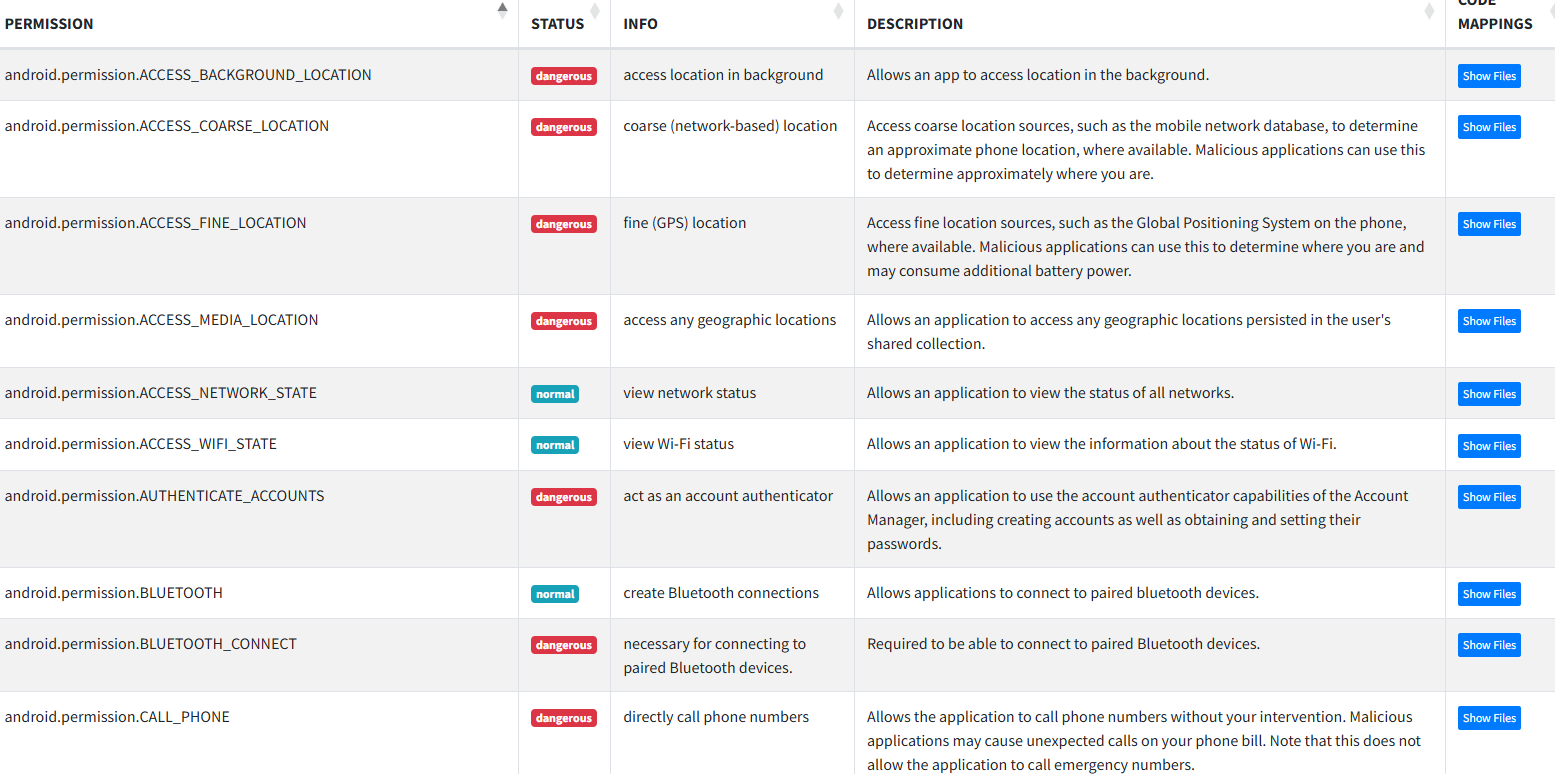Select android.permission.AUTHENTICATE_ACCOUNTS row text

pos(164,496)
